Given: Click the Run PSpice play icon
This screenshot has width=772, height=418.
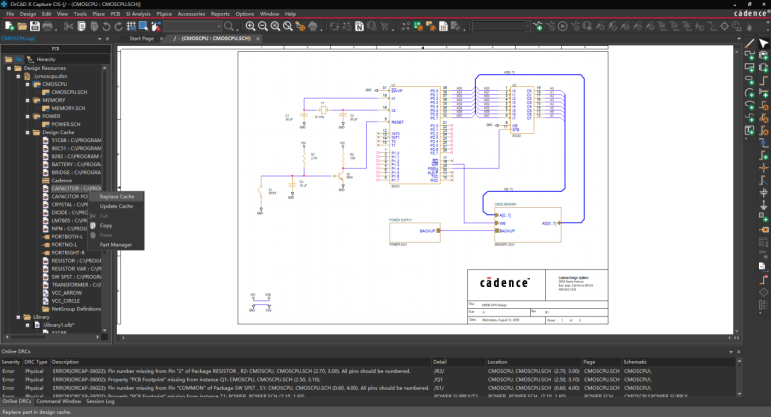Looking at the screenshot, I should pos(562,26).
